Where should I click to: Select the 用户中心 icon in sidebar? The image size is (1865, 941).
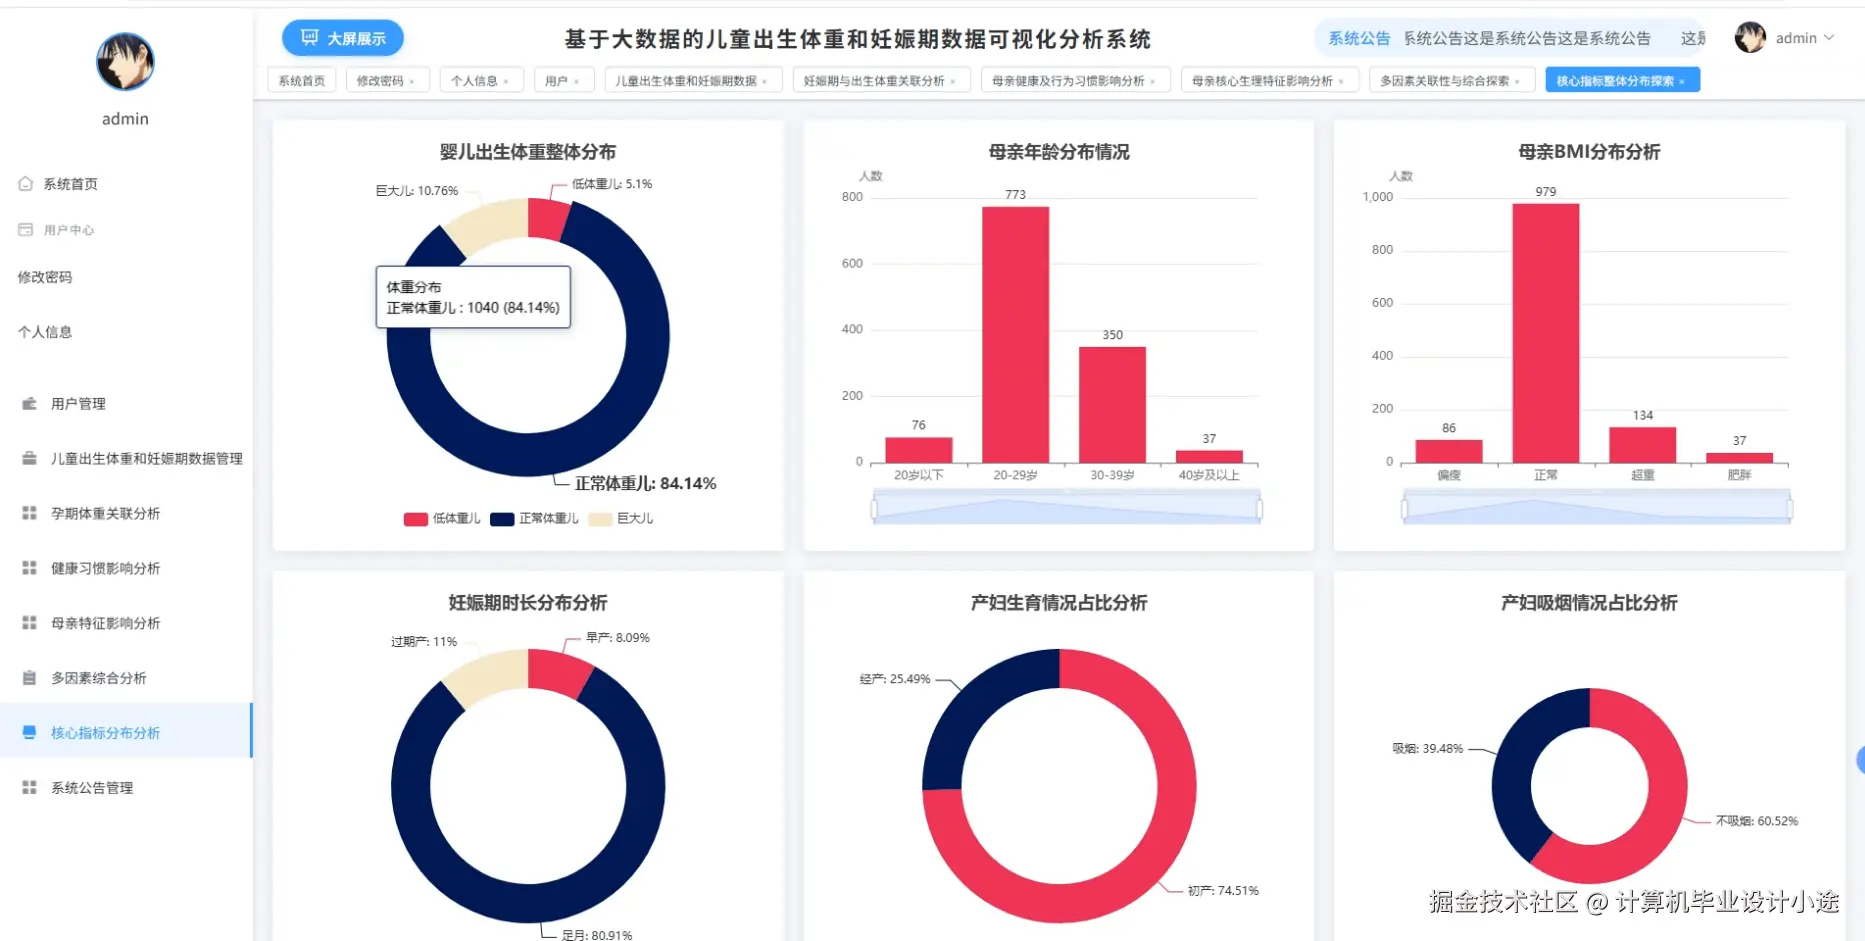tap(27, 229)
